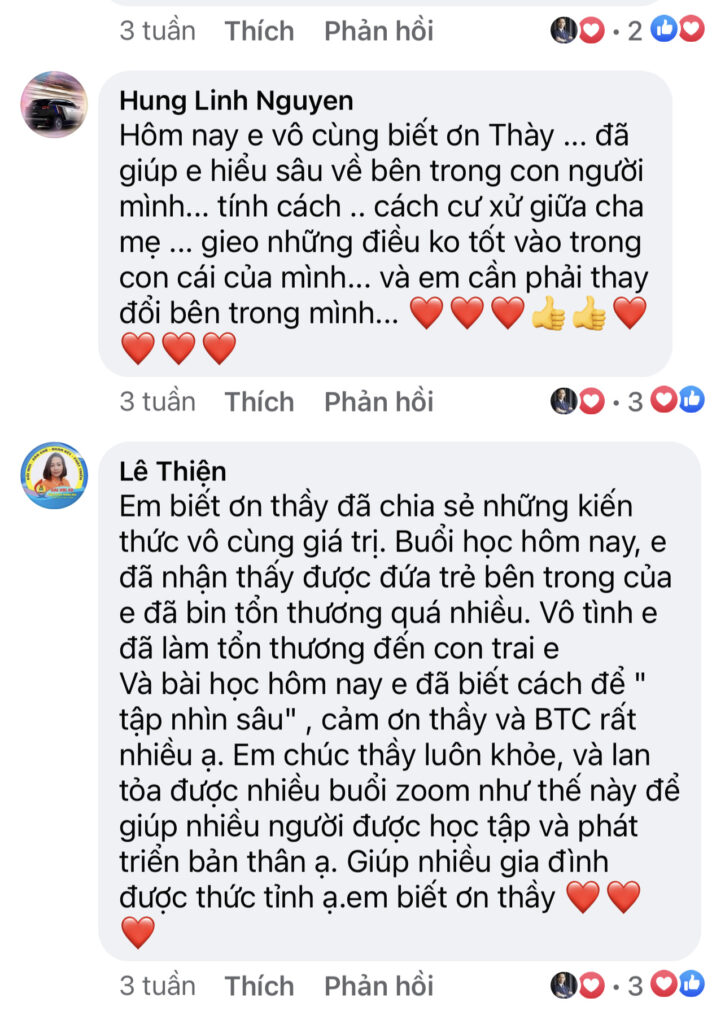The height and width of the screenshot is (1024, 725).
Task: Open Hung Linh Nguyen's profile picture
Action: [54, 104]
